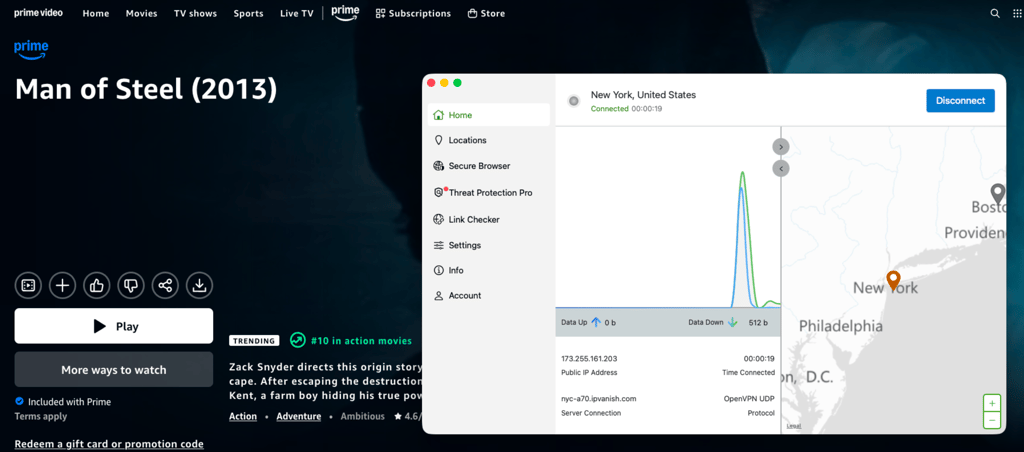
Task: Click the thumbs up like icon
Action: tap(97, 285)
